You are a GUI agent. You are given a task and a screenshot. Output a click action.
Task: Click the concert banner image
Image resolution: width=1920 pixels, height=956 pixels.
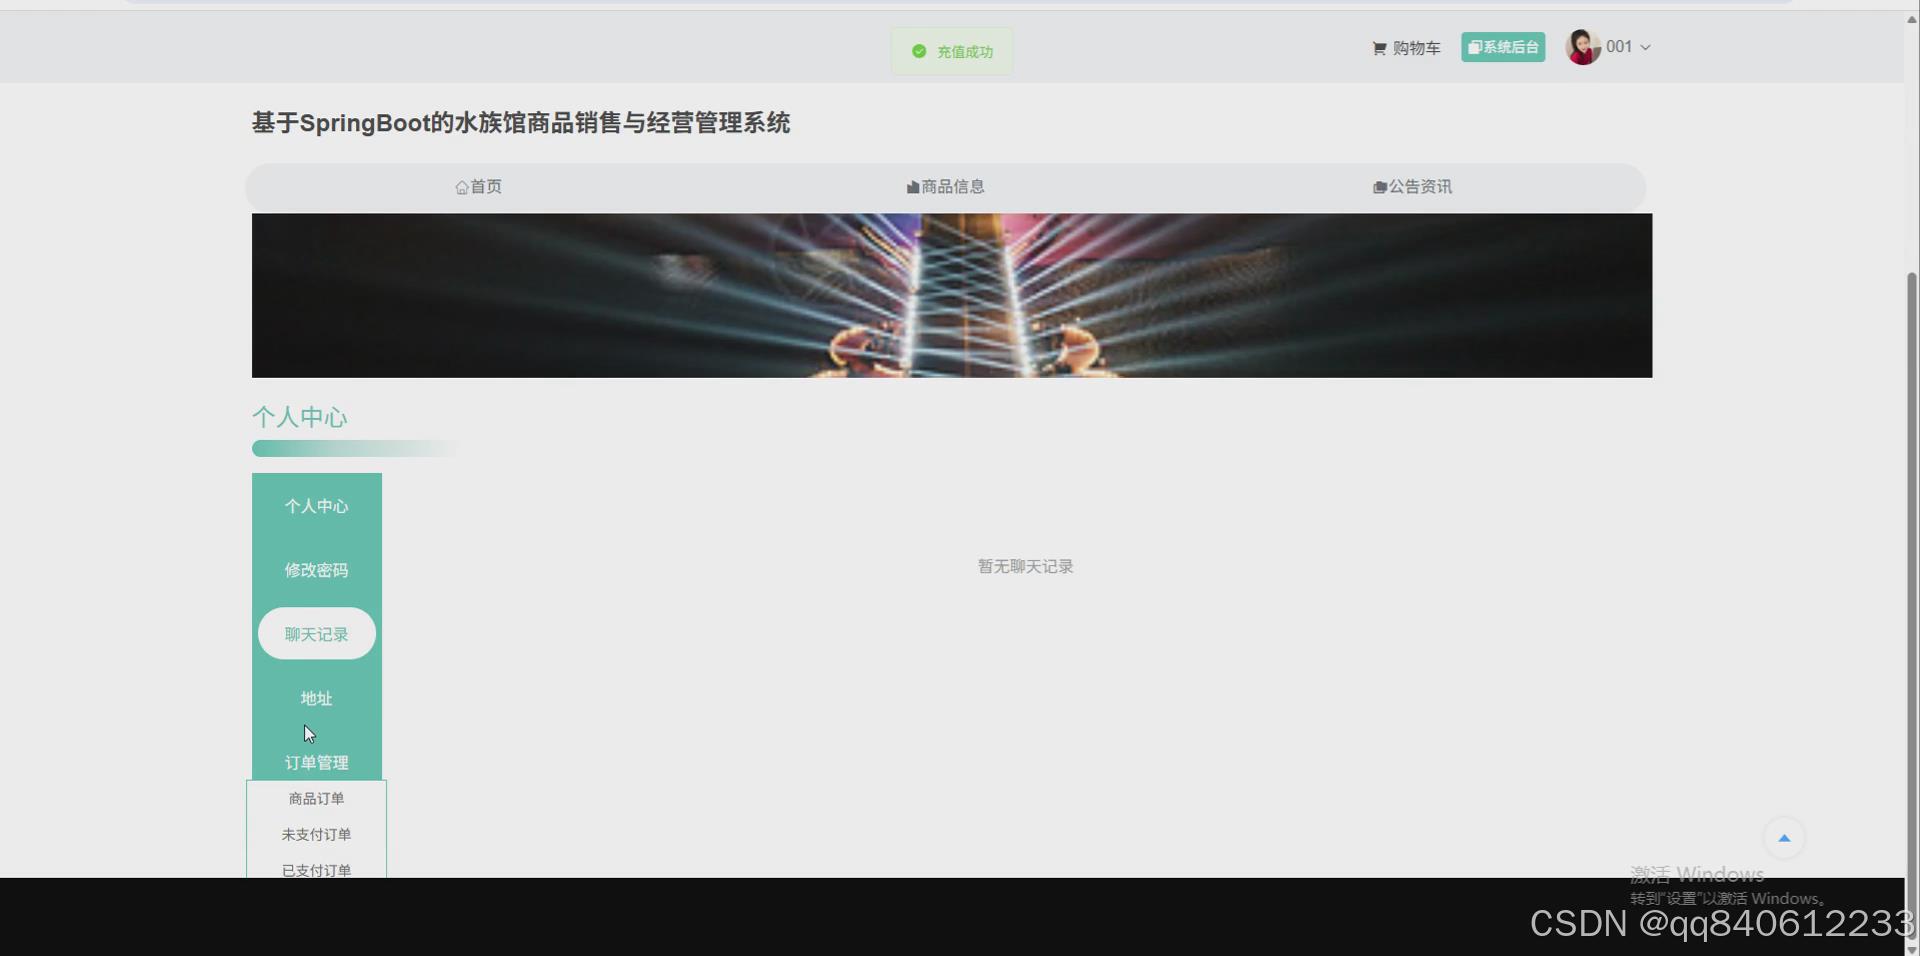[x=952, y=296]
